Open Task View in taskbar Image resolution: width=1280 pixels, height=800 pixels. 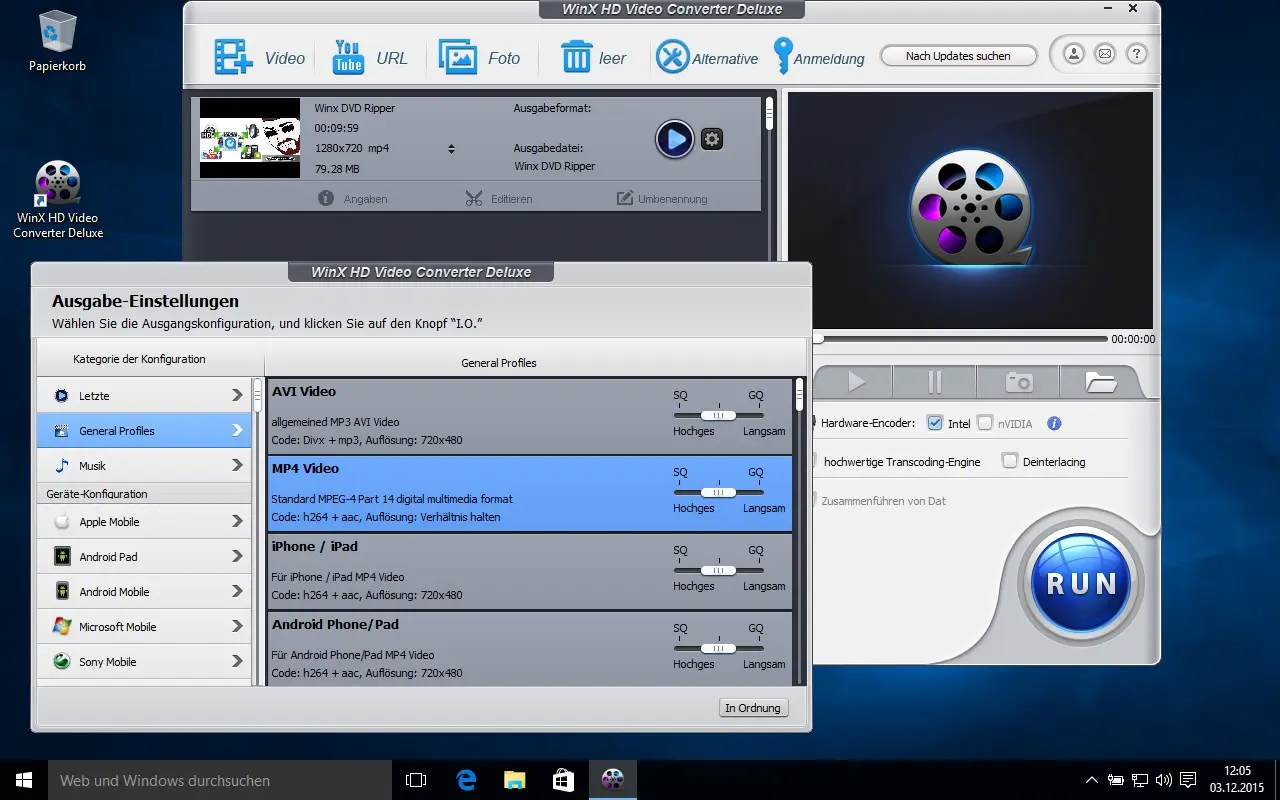point(416,779)
